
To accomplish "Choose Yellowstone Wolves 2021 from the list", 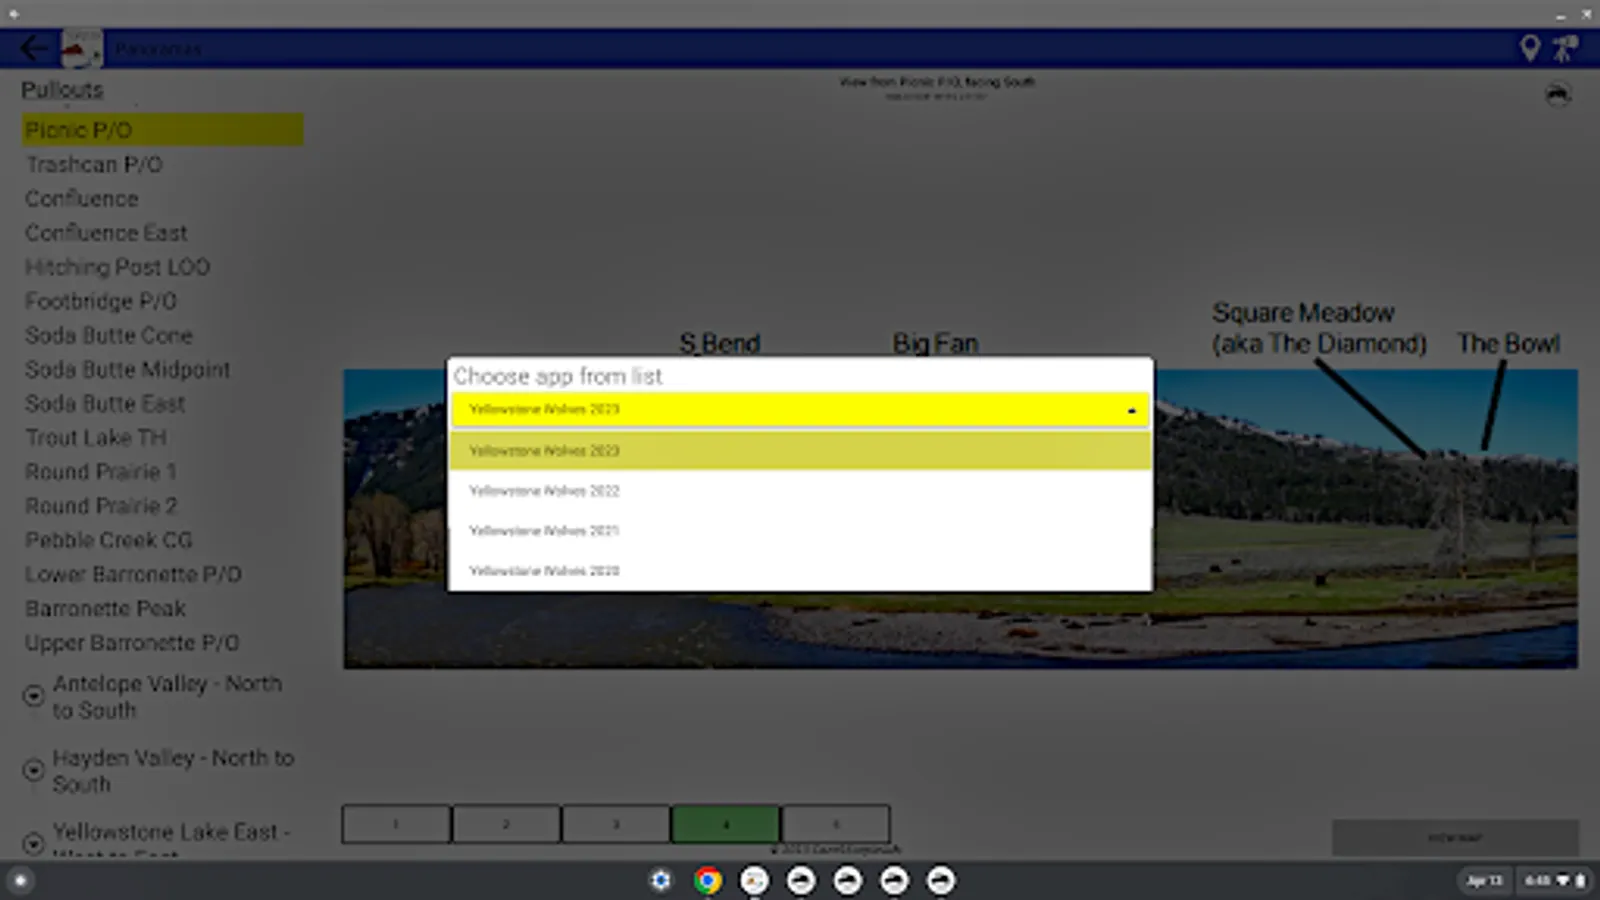I will 800,531.
